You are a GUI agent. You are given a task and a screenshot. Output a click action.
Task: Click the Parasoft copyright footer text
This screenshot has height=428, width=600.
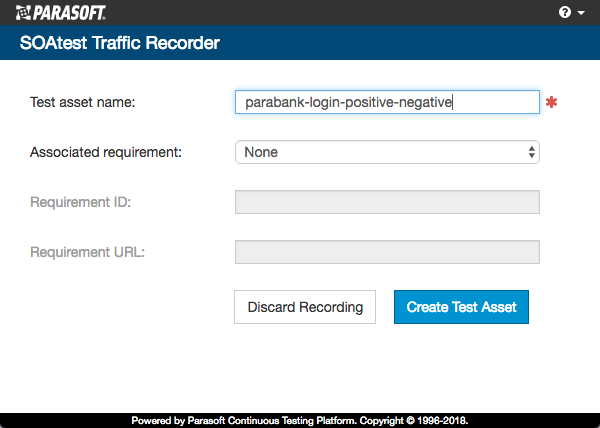[x=300, y=421]
